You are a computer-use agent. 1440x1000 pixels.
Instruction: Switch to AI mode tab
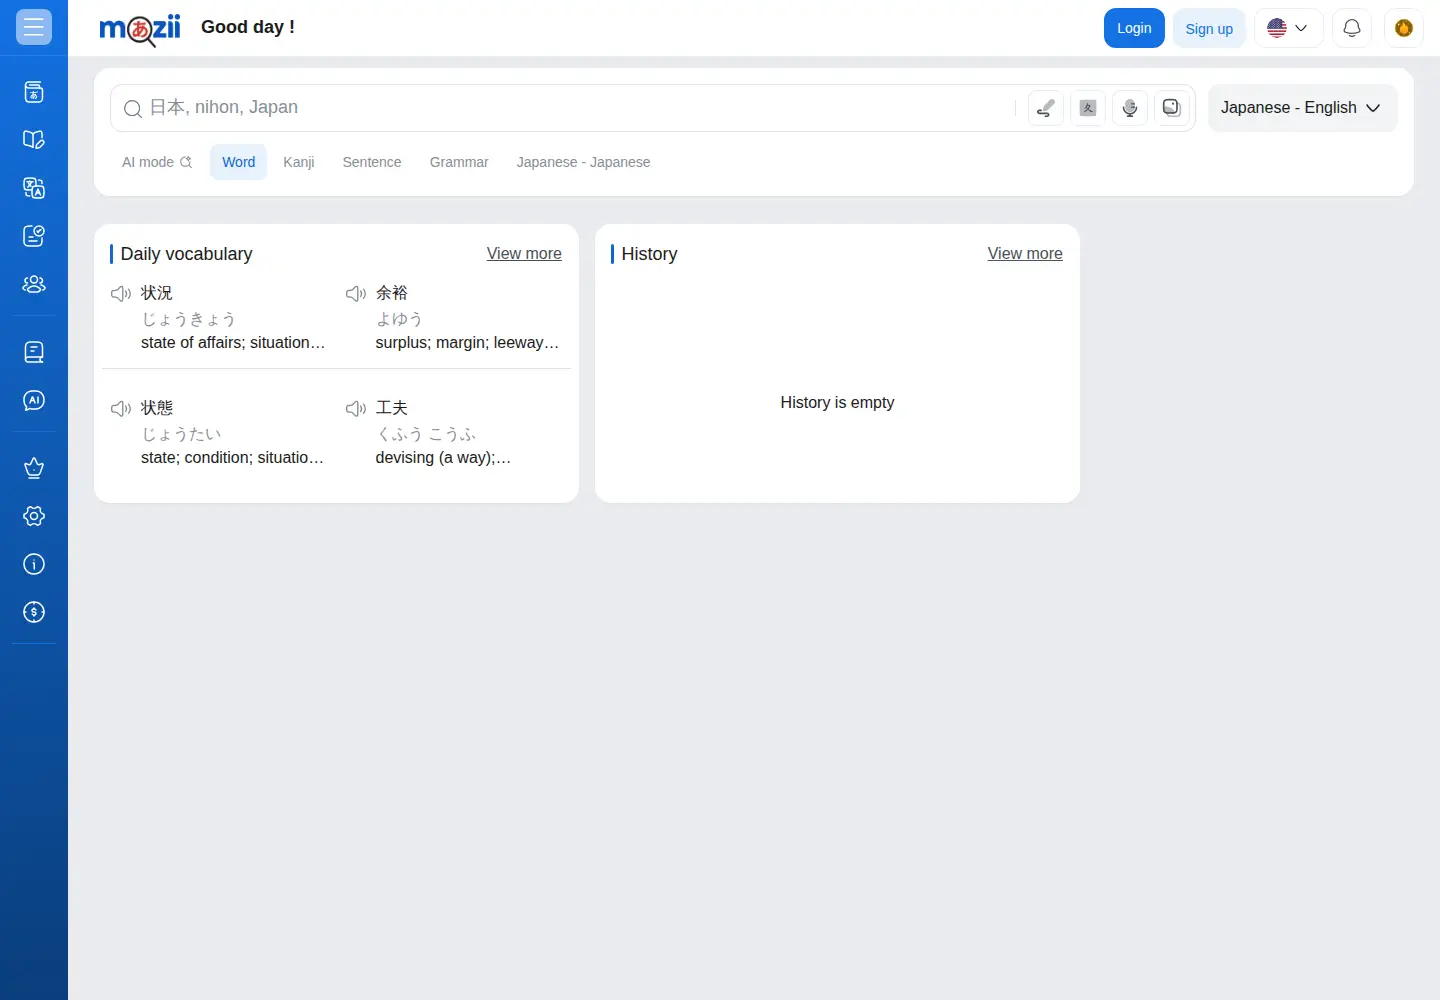(x=156, y=162)
